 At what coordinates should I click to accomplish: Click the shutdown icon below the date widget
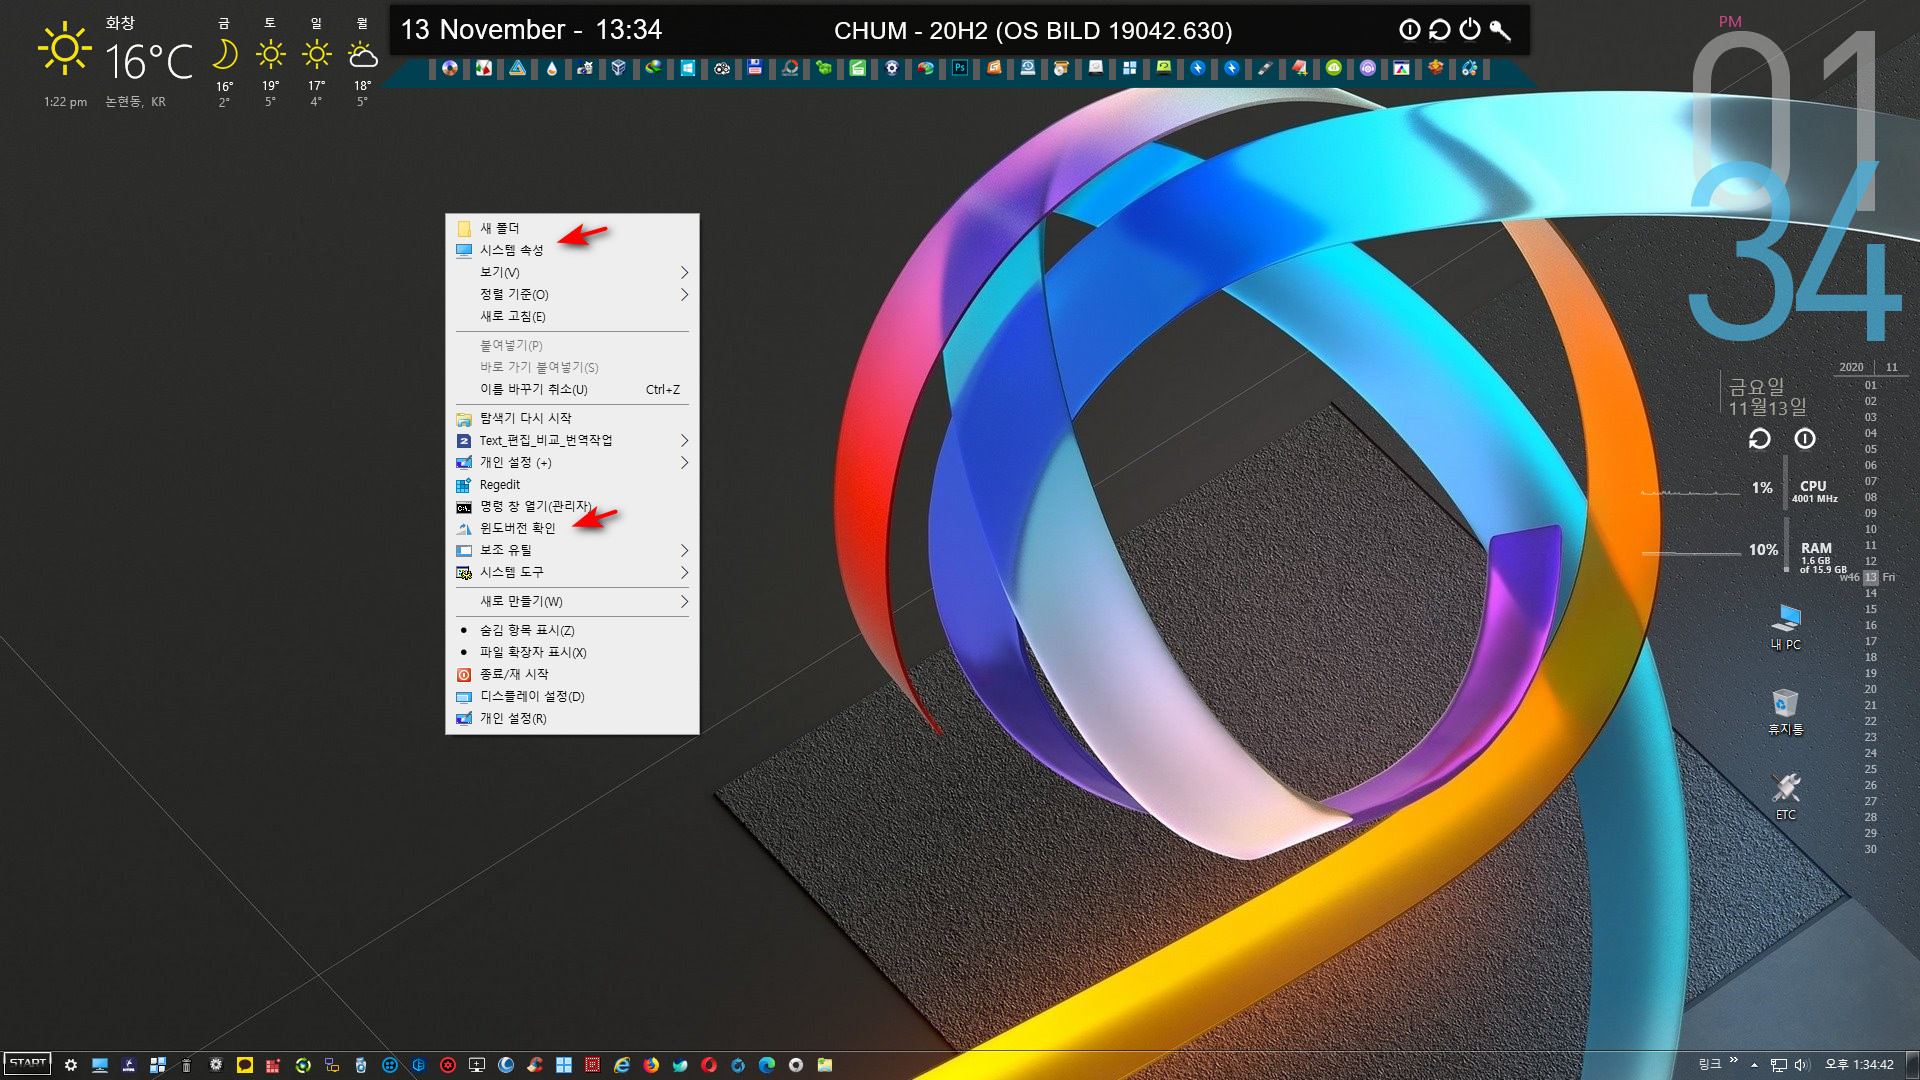point(1805,439)
